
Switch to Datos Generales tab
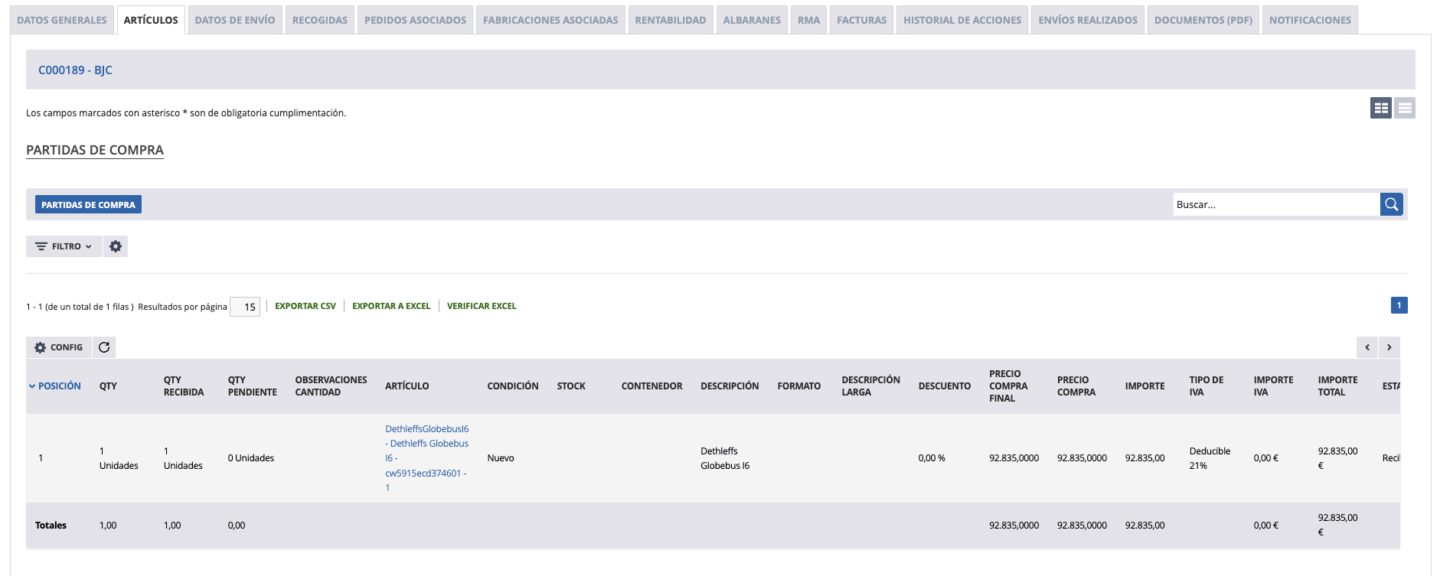[62, 20]
